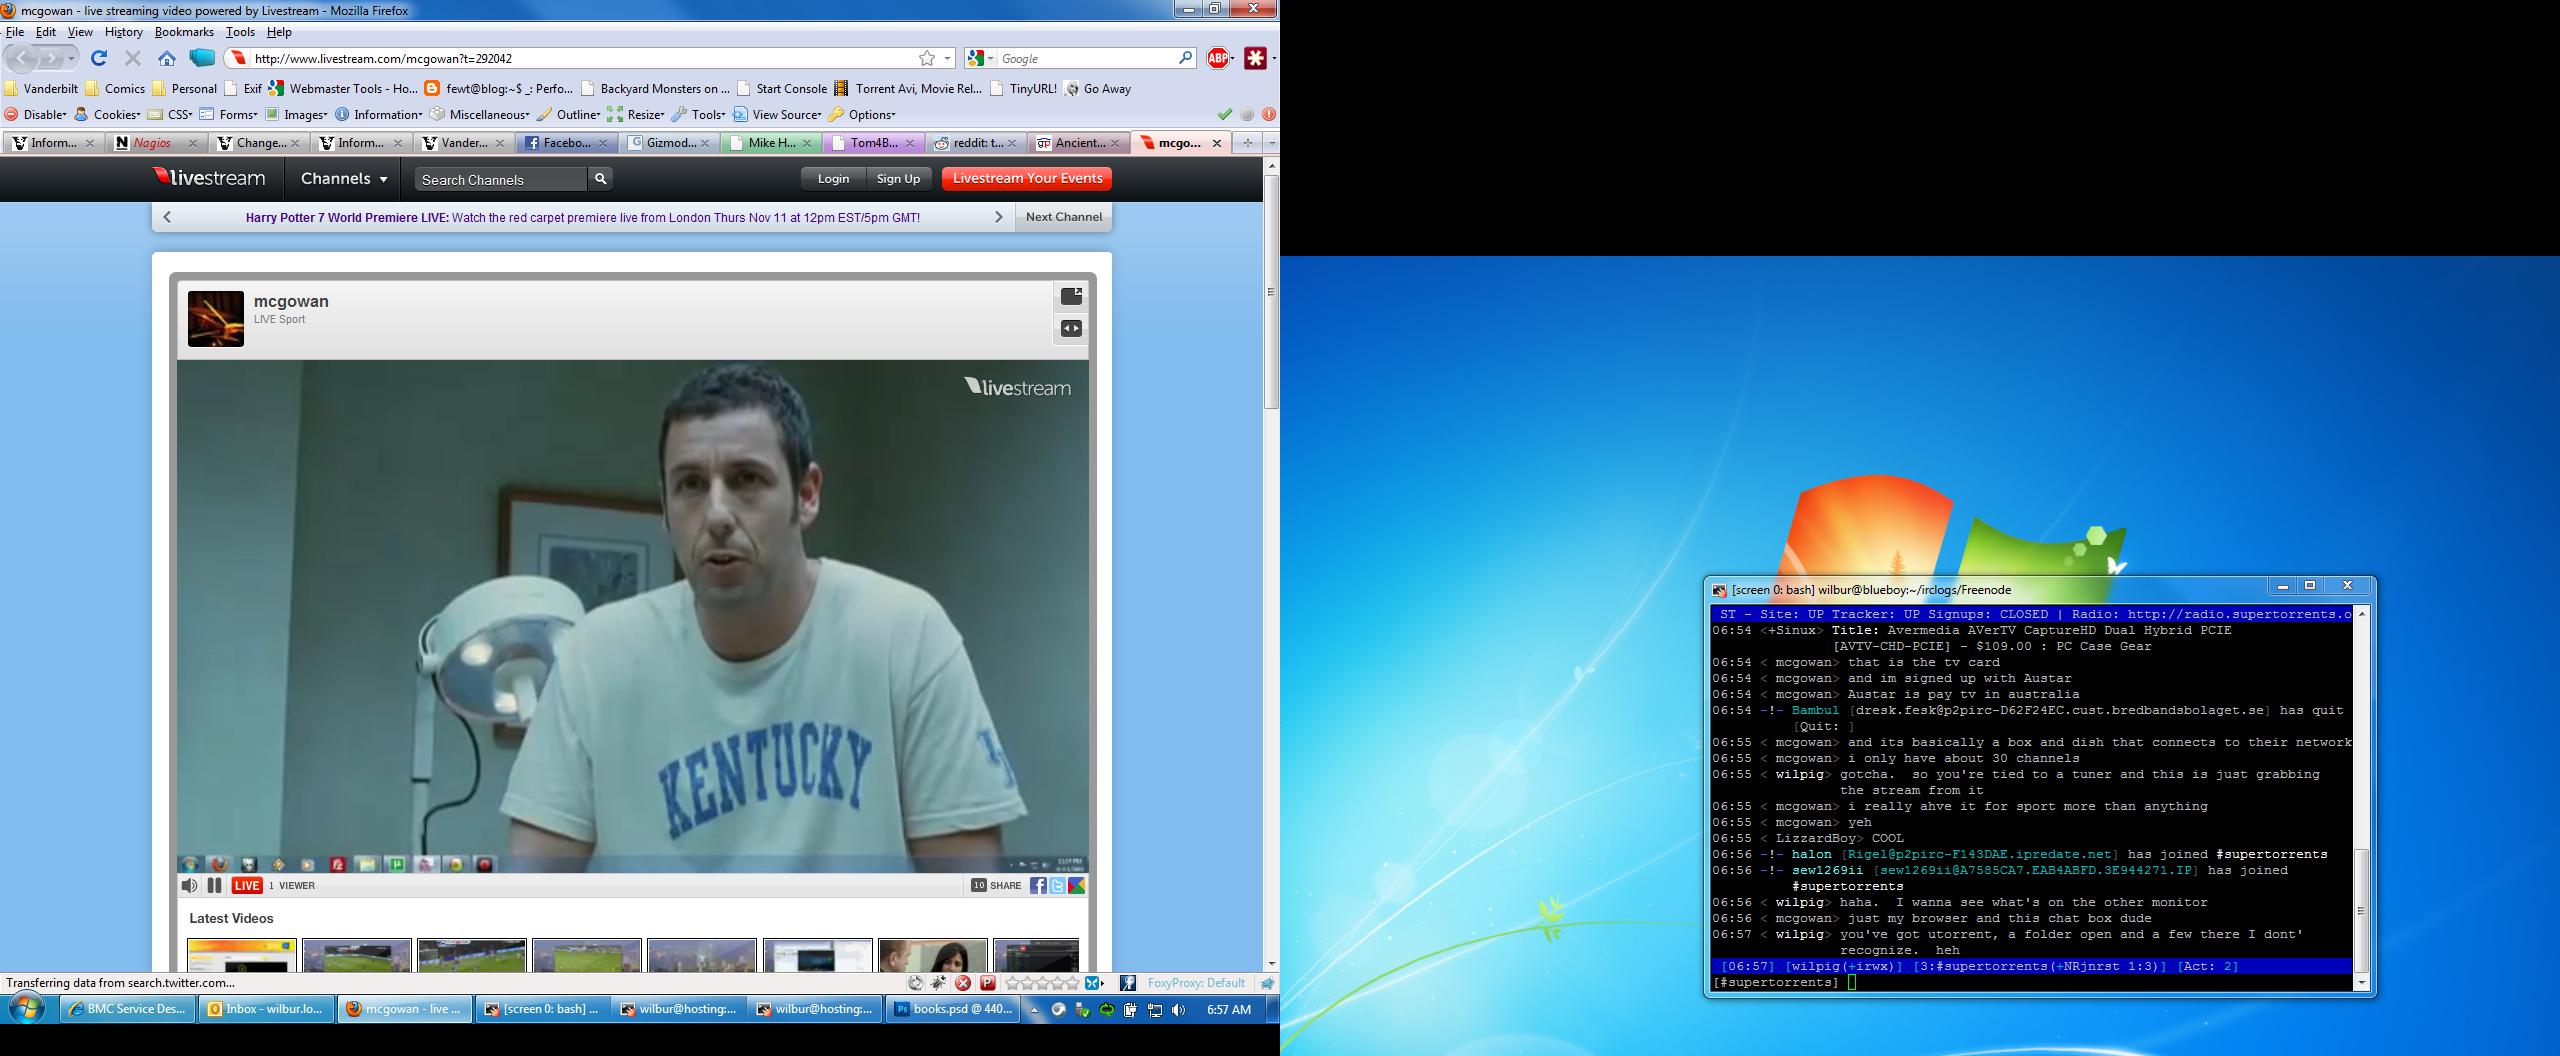The width and height of the screenshot is (2560, 1056).
Task: Open the first Latest Videos thumbnail
Action: tap(242, 955)
